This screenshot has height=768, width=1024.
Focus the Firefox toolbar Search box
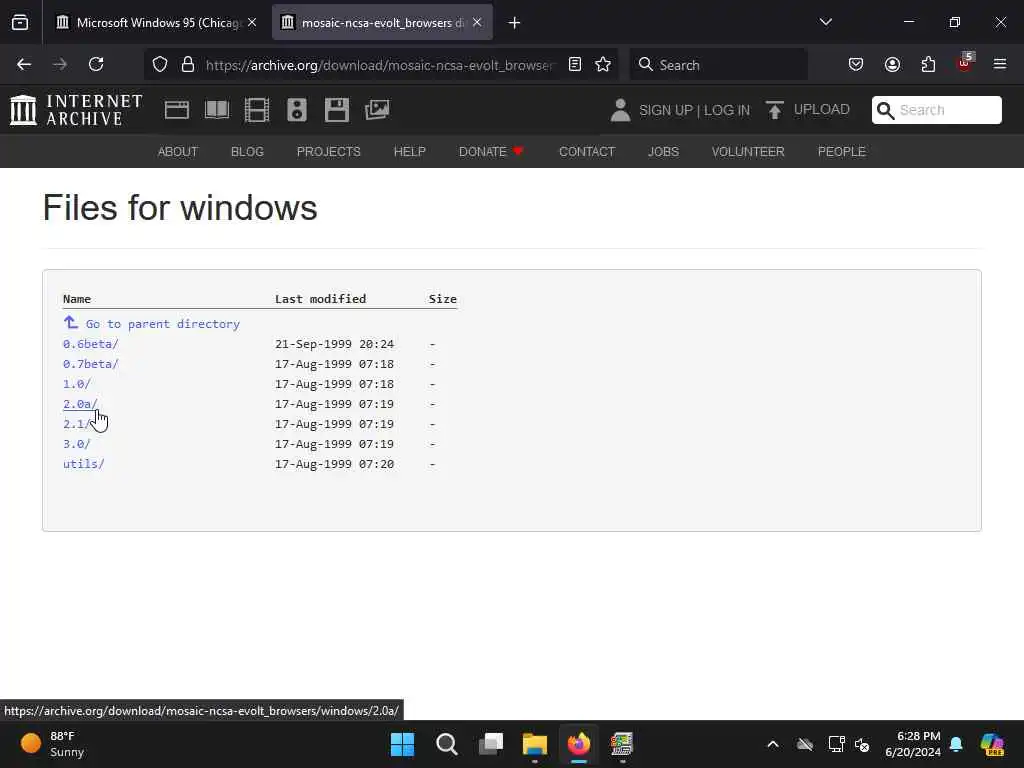coord(718,65)
